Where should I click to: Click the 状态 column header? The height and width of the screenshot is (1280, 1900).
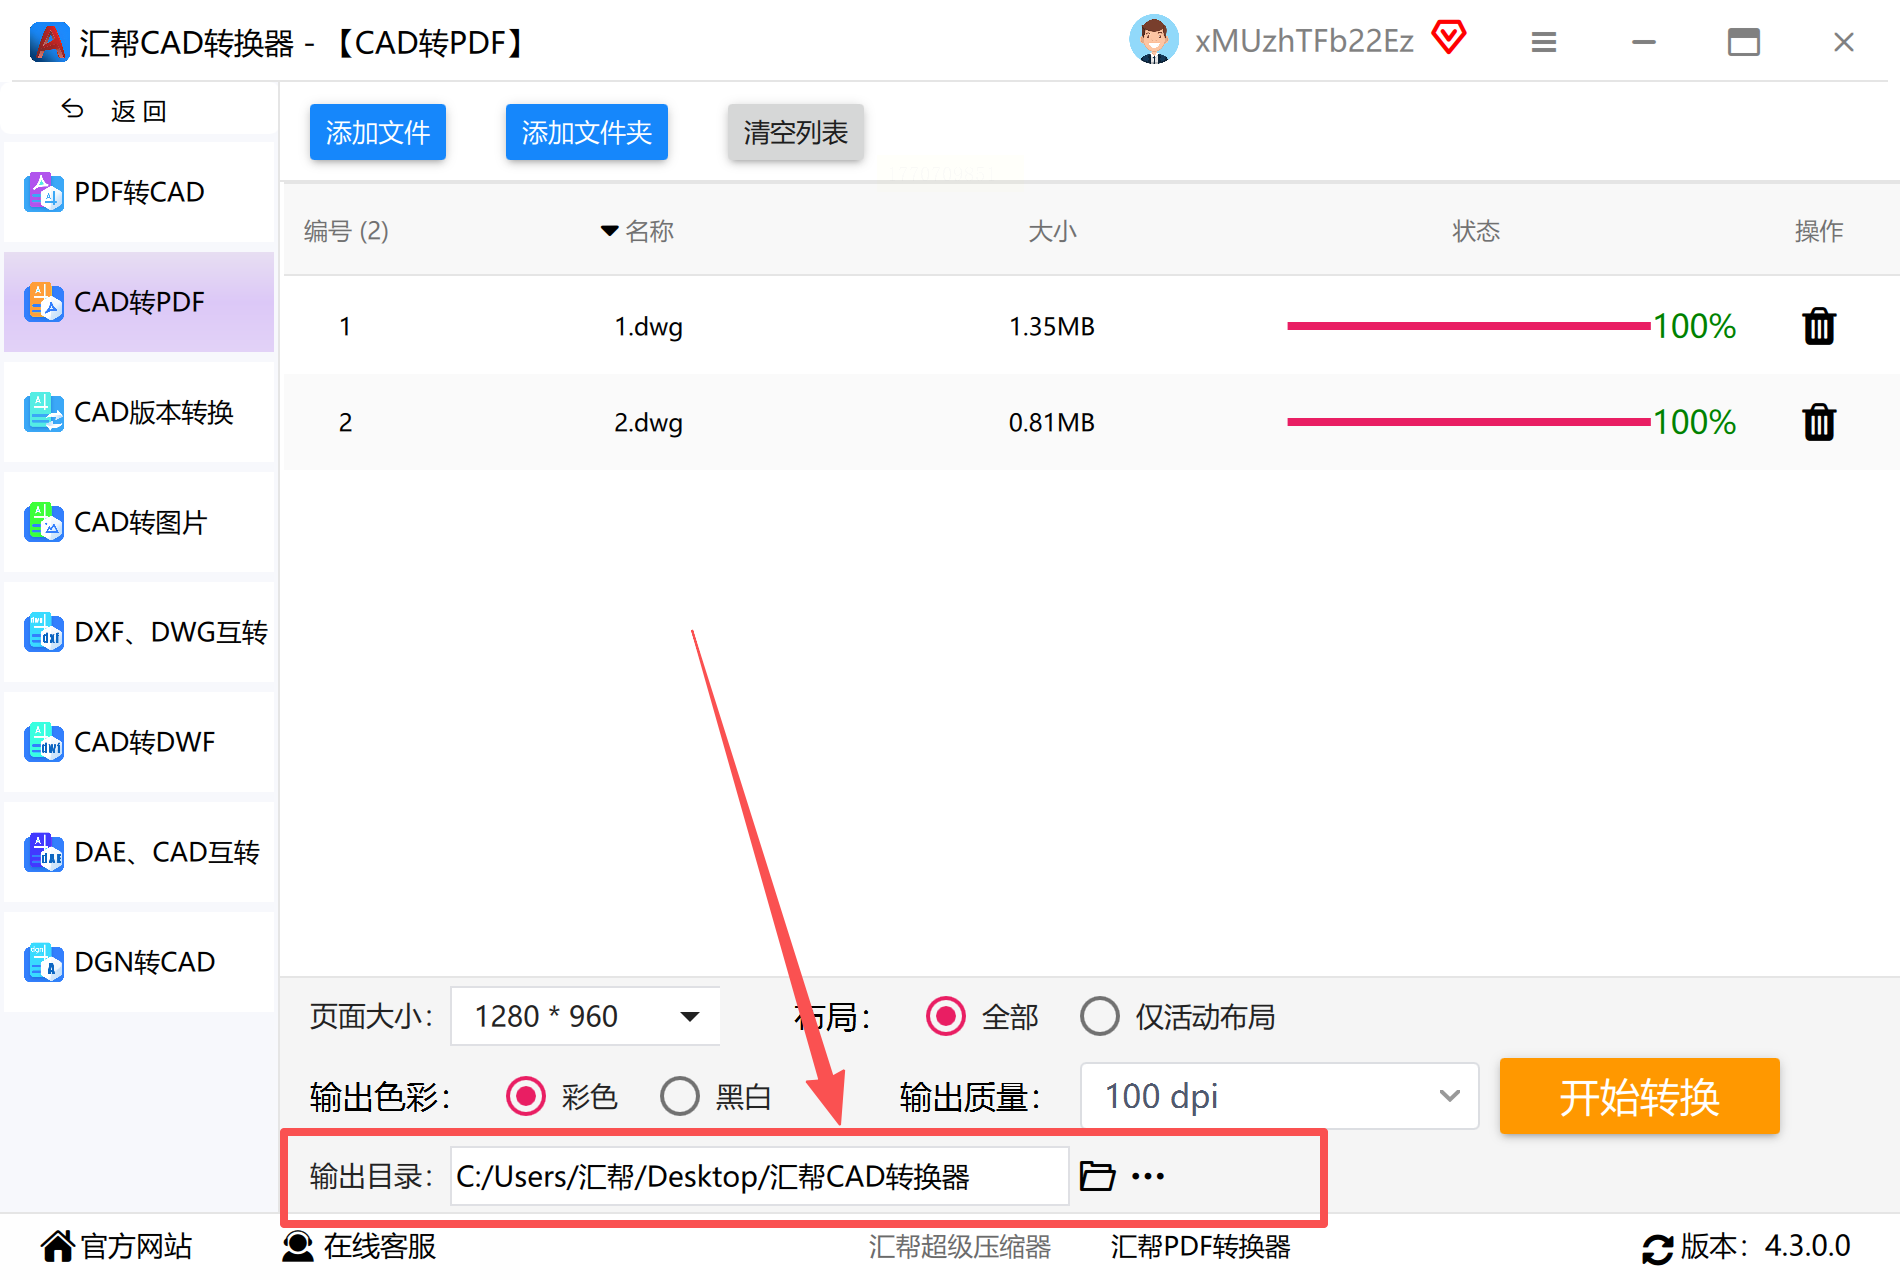(x=1476, y=231)
